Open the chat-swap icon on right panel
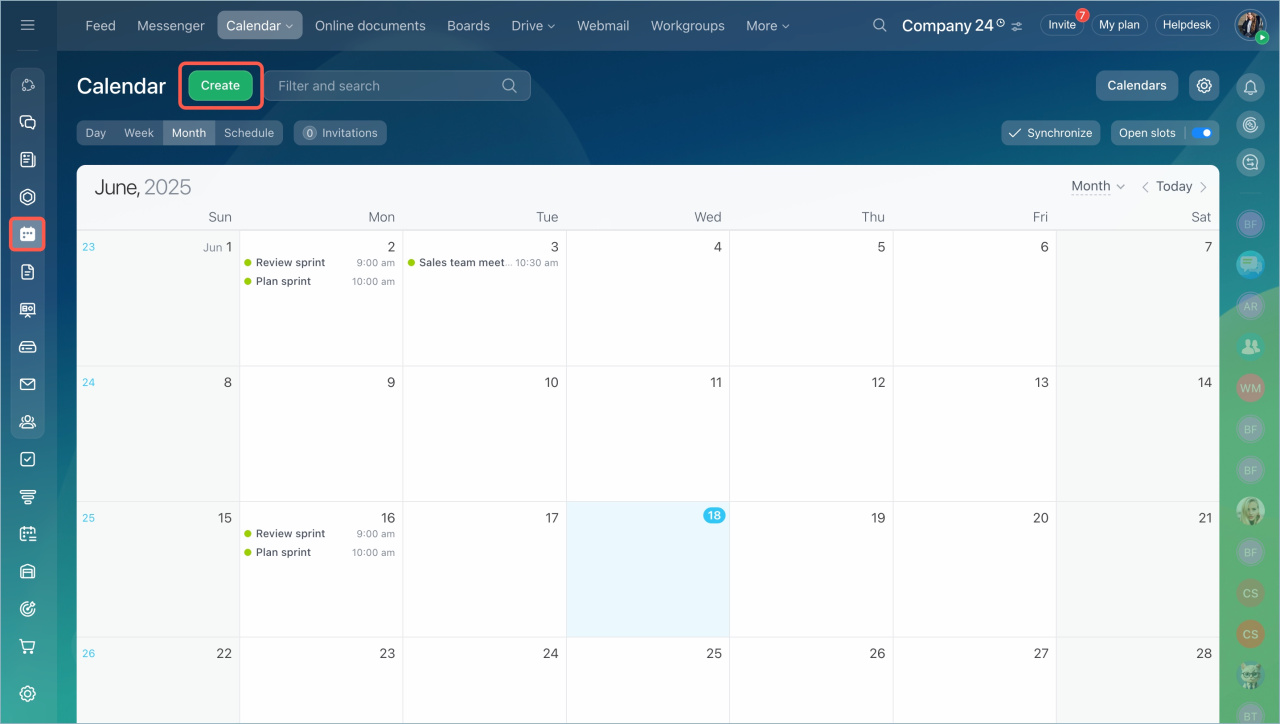This screenshot has width=1280, height=724. coord(1250,162)
